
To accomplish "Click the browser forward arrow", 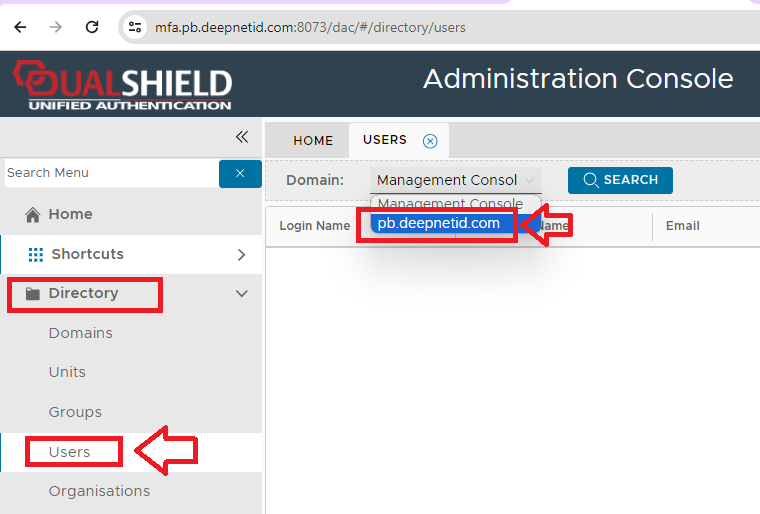I will click(56, 27).
